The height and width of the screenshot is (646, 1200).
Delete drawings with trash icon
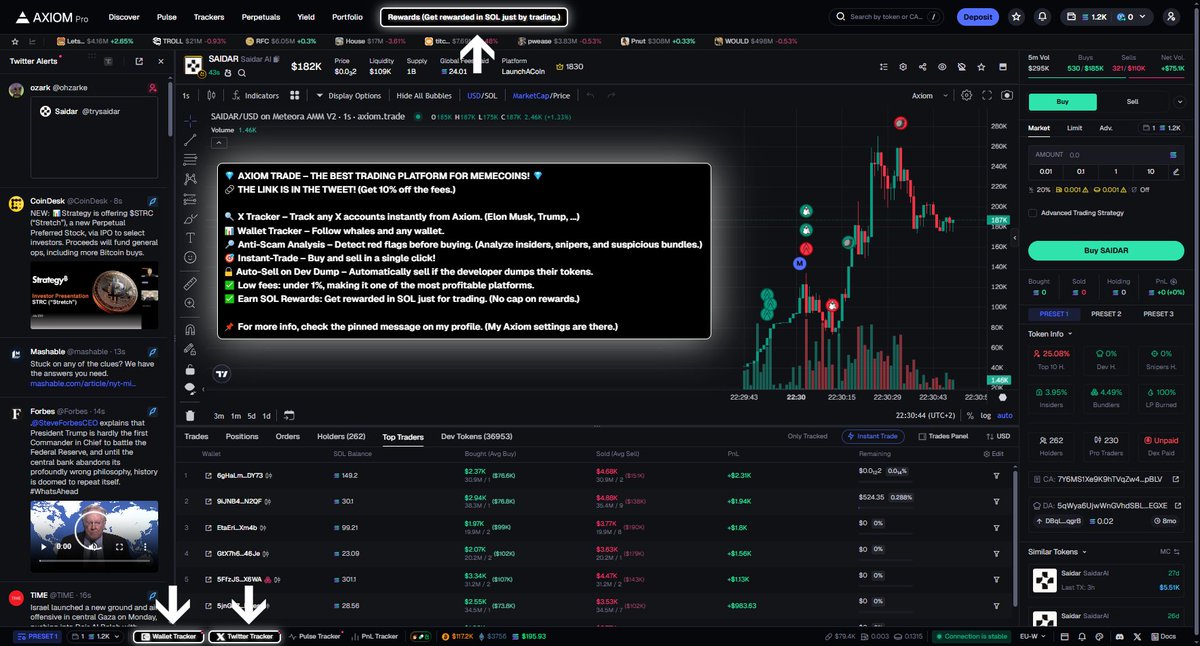(190, 415)
